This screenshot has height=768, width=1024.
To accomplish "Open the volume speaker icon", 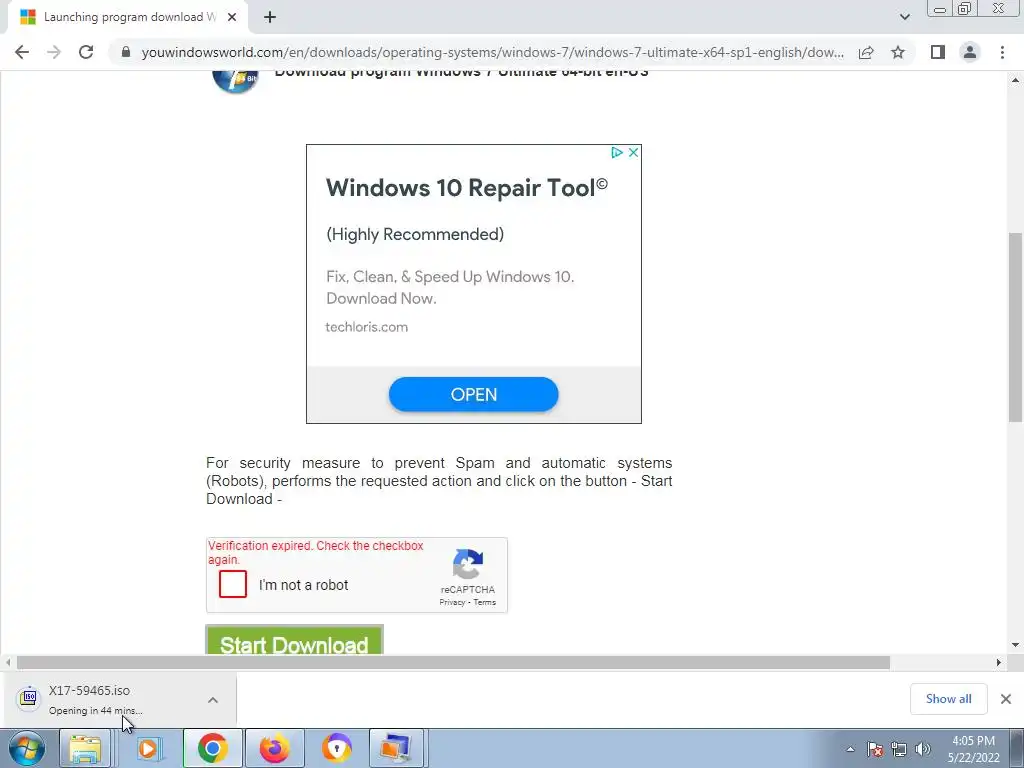I will 923,749.
